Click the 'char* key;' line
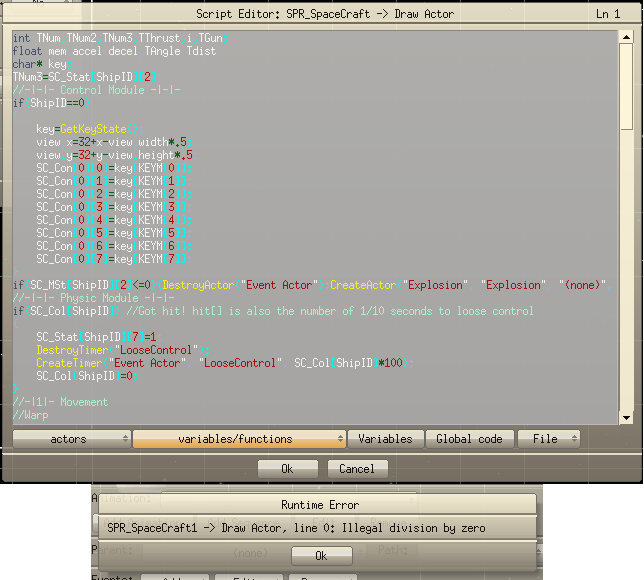 [x=42, y=64]
